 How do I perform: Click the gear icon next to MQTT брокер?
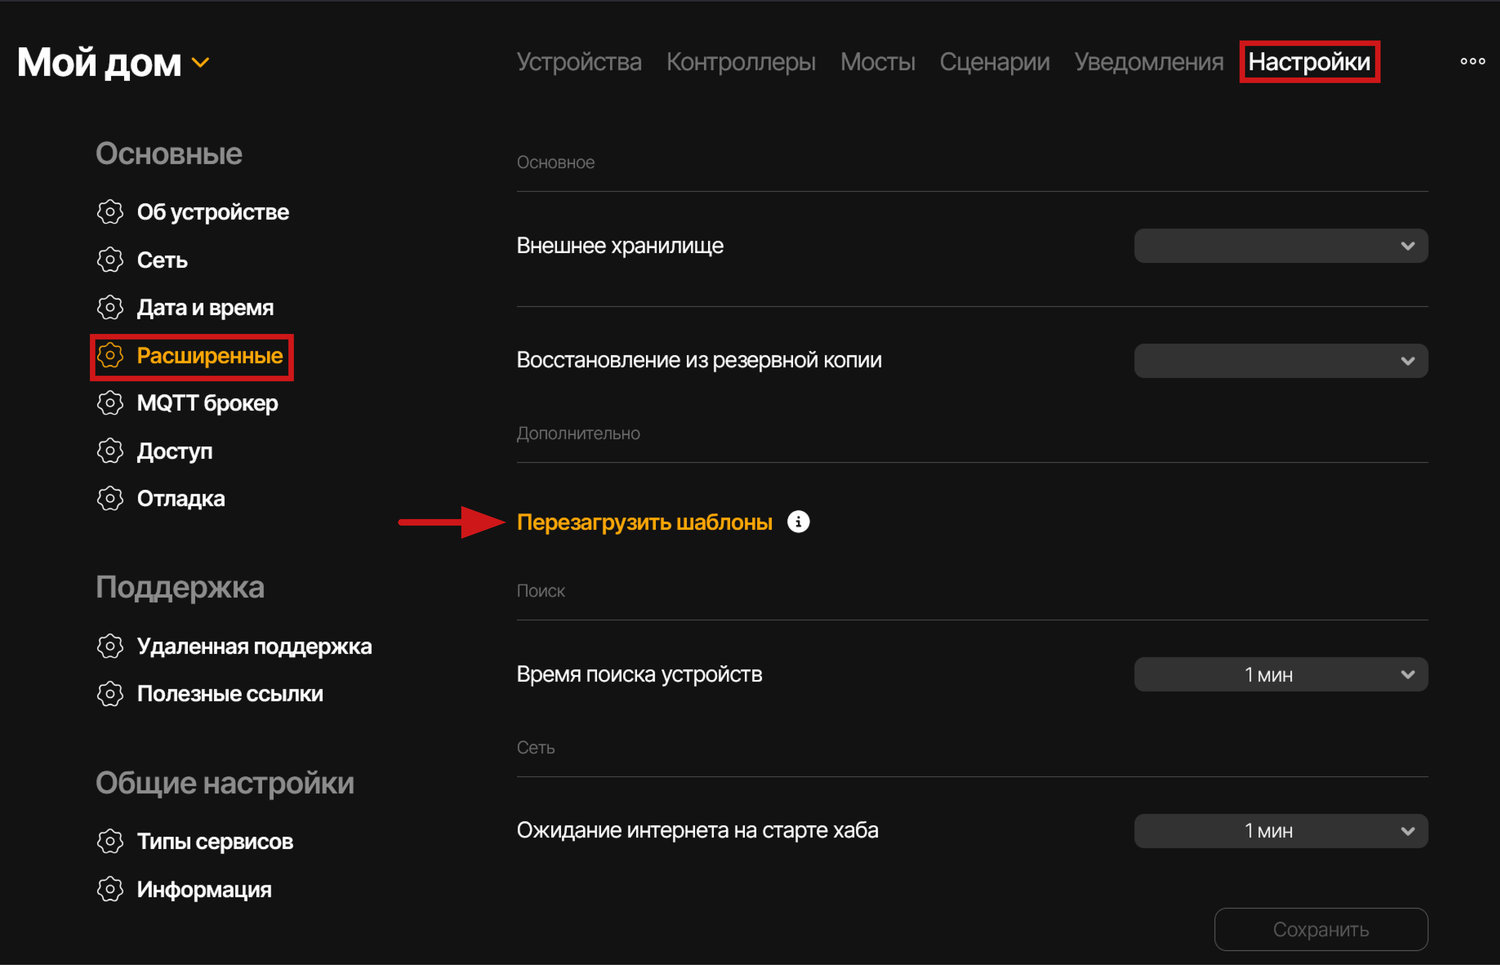[110, 403]
